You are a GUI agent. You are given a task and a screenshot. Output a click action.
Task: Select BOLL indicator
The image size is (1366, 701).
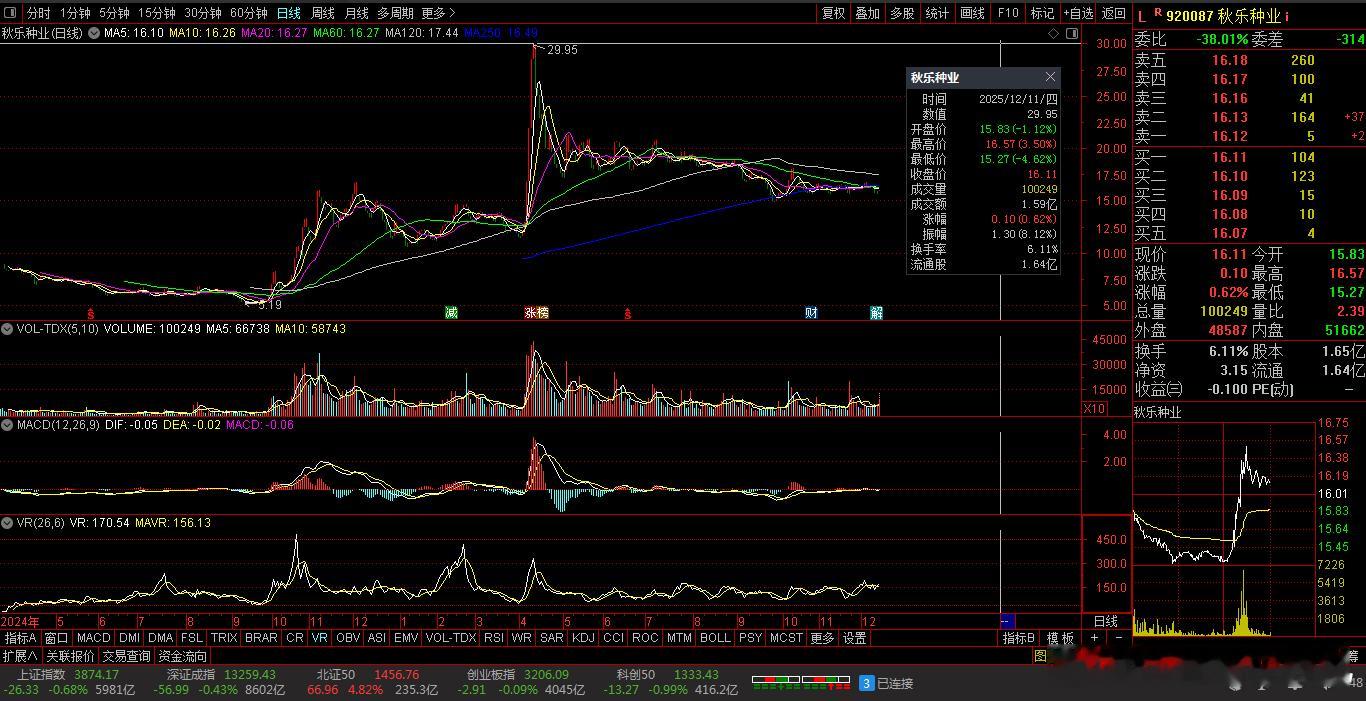pyautogui.click(x=715, y=638)
